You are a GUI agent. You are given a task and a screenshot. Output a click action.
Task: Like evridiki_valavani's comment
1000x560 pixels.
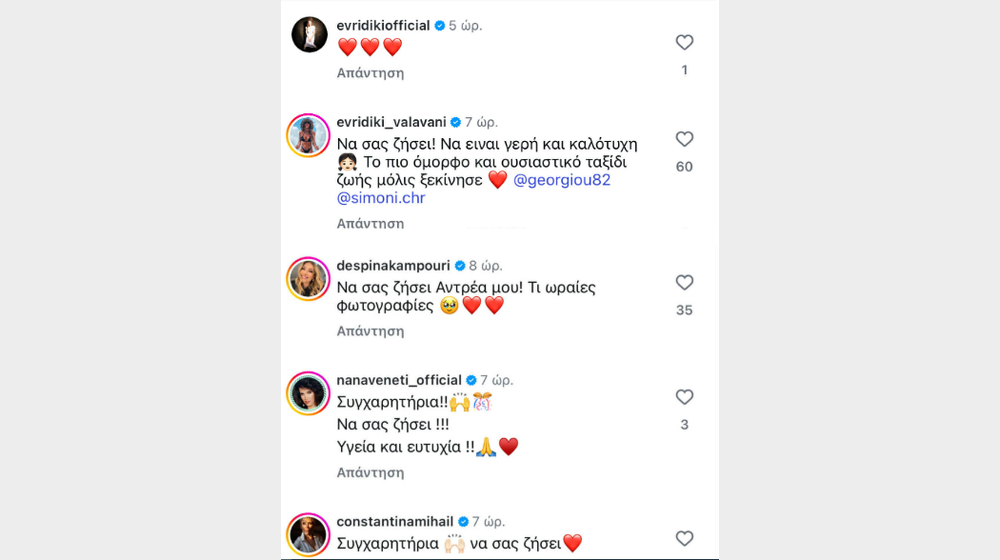[684, 139]
